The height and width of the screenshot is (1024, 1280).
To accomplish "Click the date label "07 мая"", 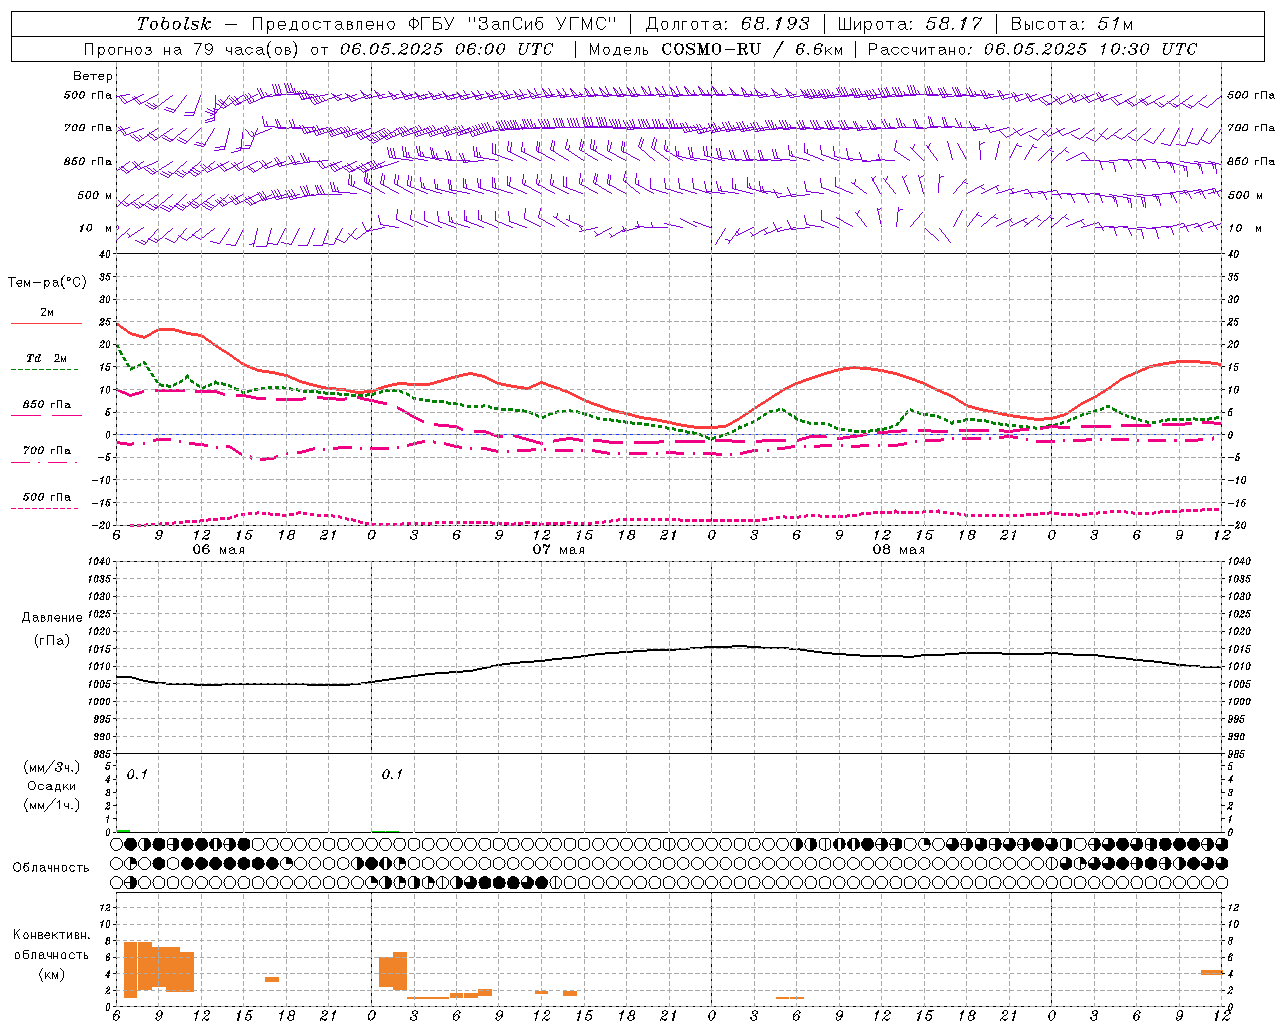I will 559,550.
